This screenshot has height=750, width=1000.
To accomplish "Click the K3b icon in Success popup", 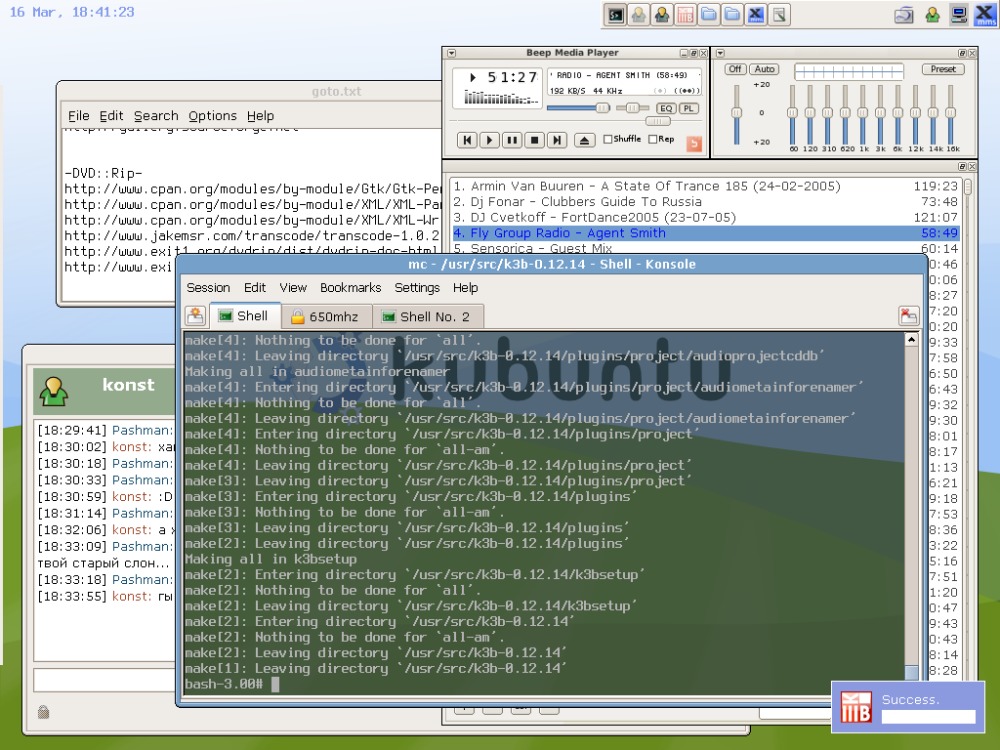I will coord(855,707).
